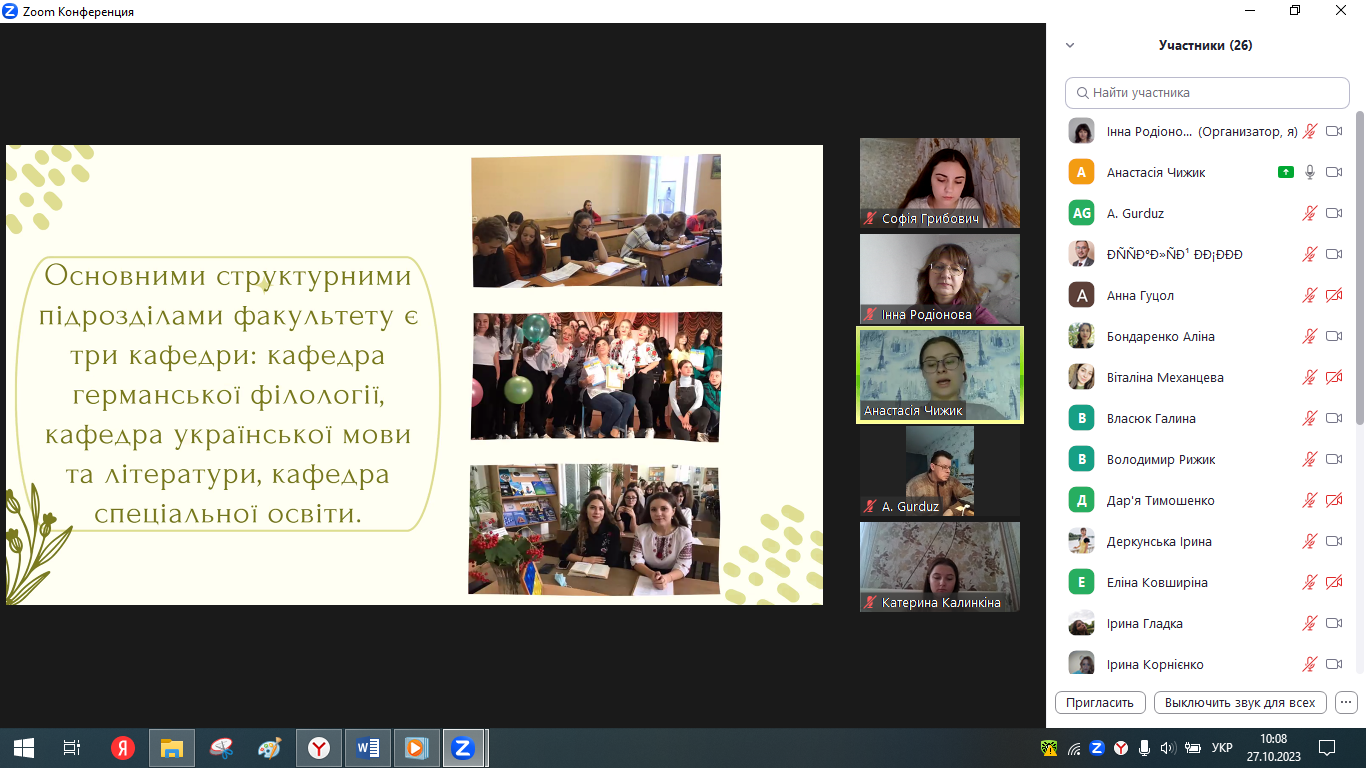
Task: Collapse the Участники panel chevron
Action: coord(1070,45)
